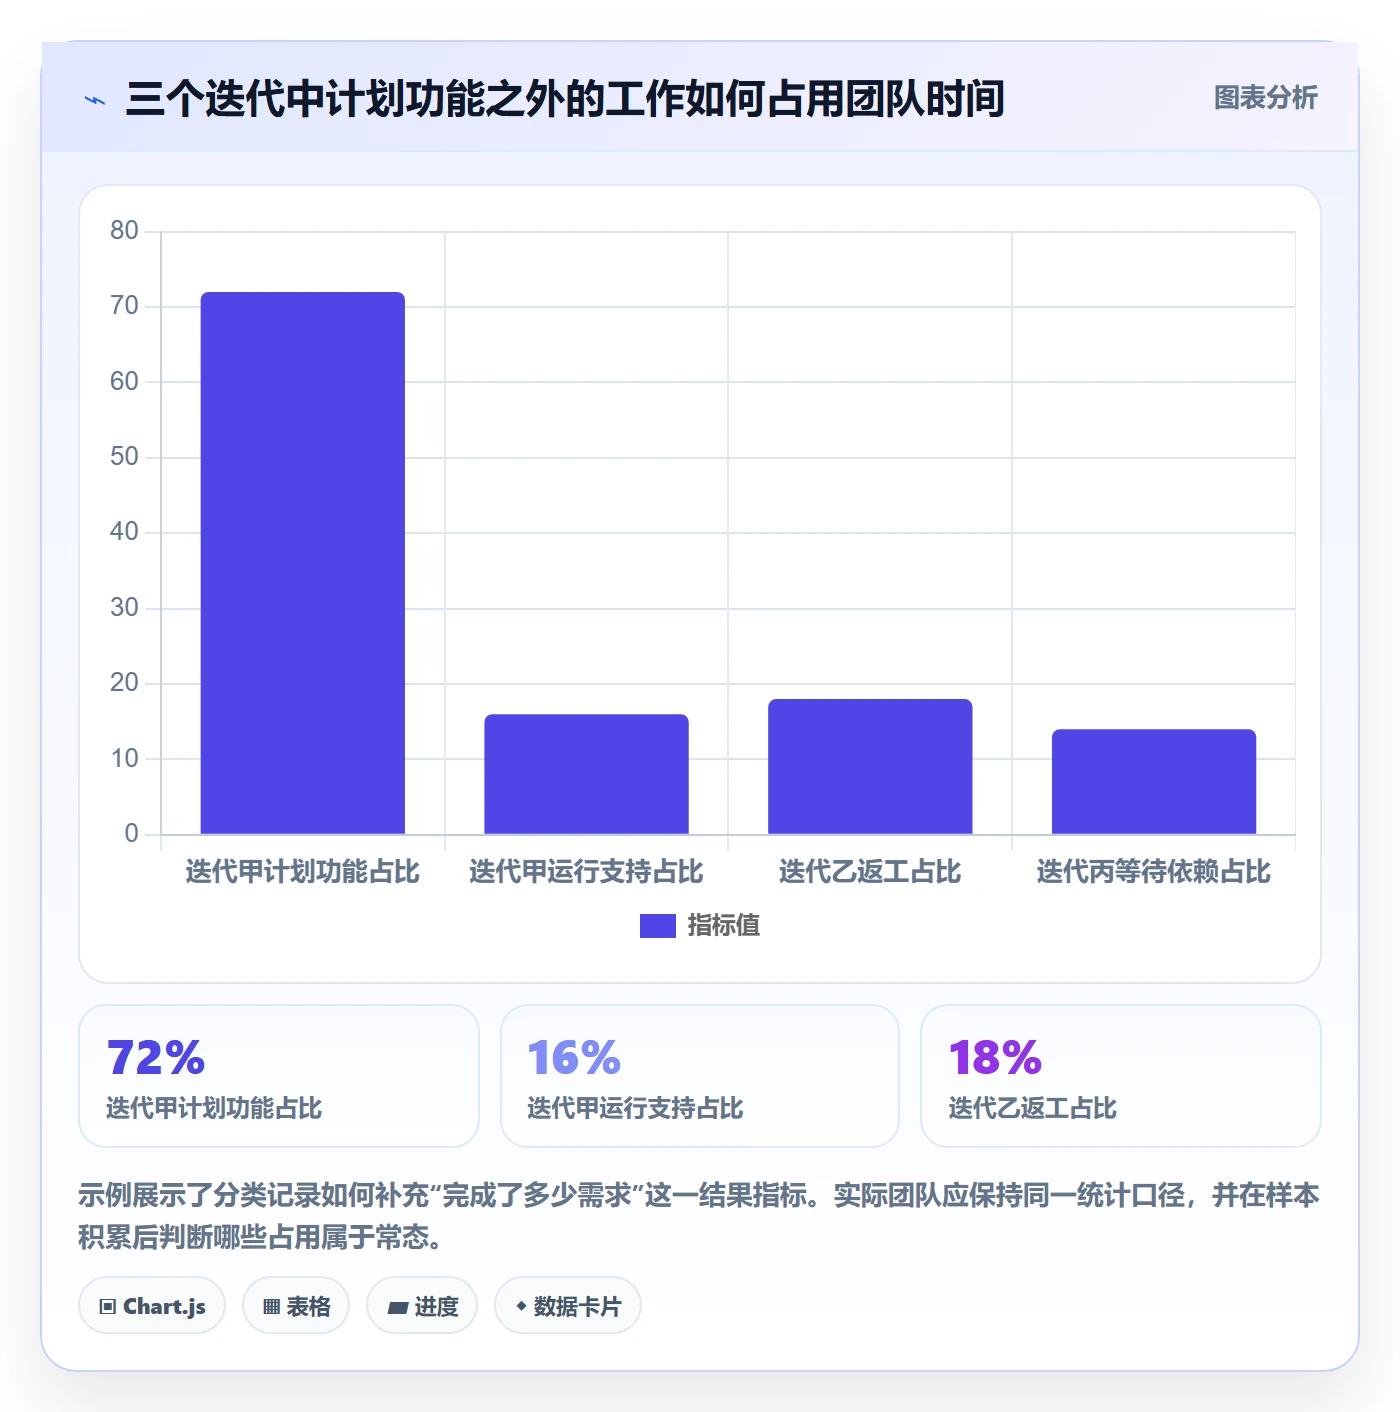Click the diamond icon in 数据卡片 chip

(x=521, y=1306)
